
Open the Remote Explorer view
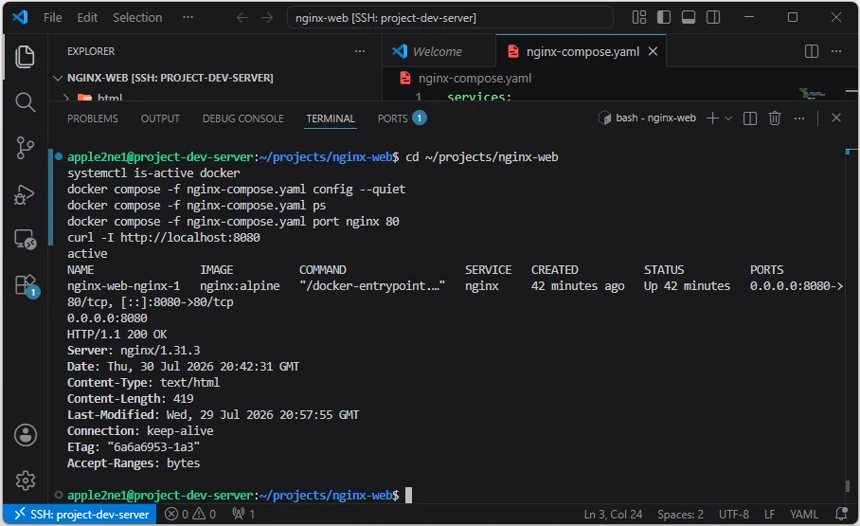[25, 240]
